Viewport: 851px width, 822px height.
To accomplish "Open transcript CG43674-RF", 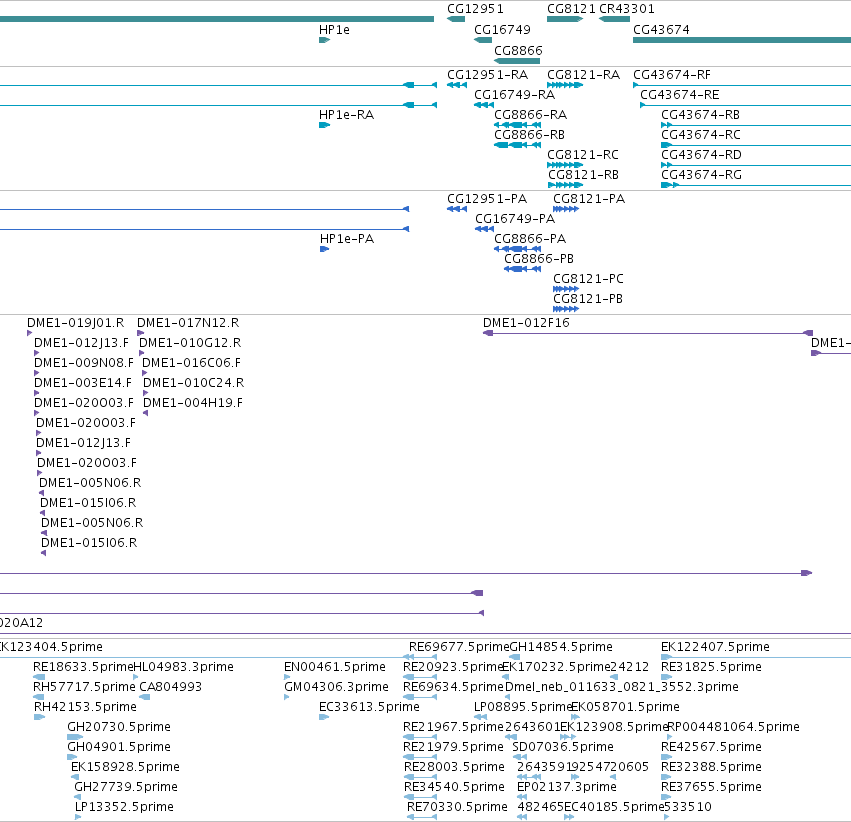I will [742, 85].
